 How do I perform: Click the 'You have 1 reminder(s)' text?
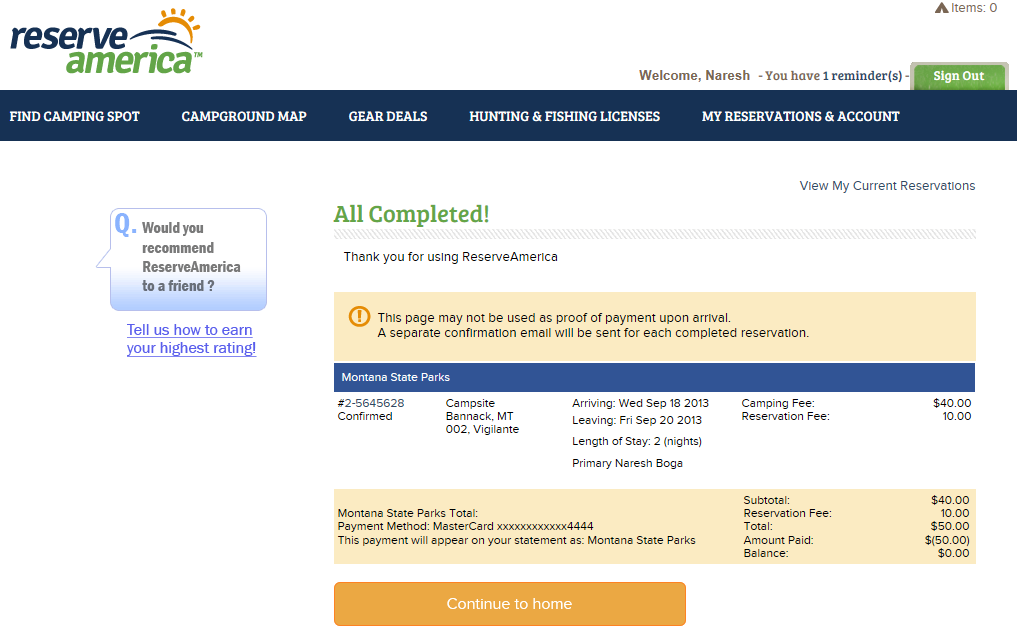(x=833, y=76)
